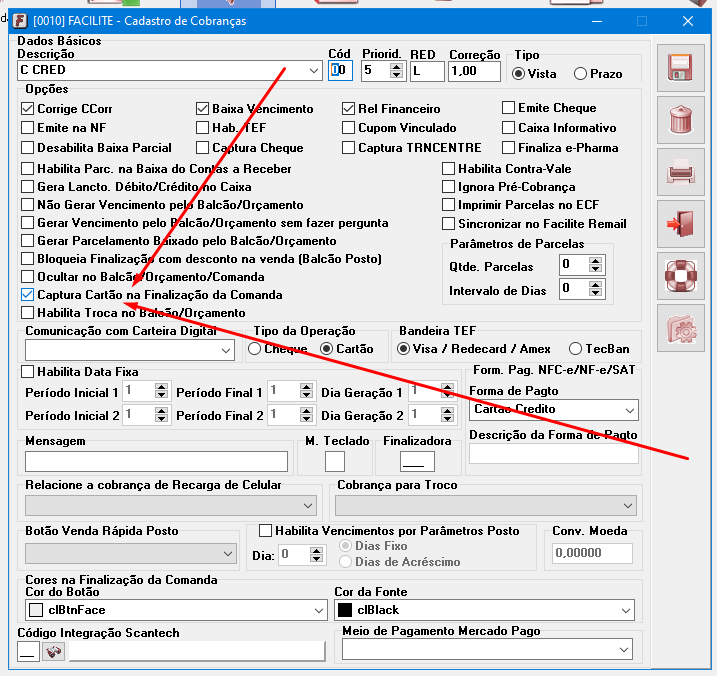Click the FACILITE app icon in title bar
717x676 pixels.
tap(20, 21)
